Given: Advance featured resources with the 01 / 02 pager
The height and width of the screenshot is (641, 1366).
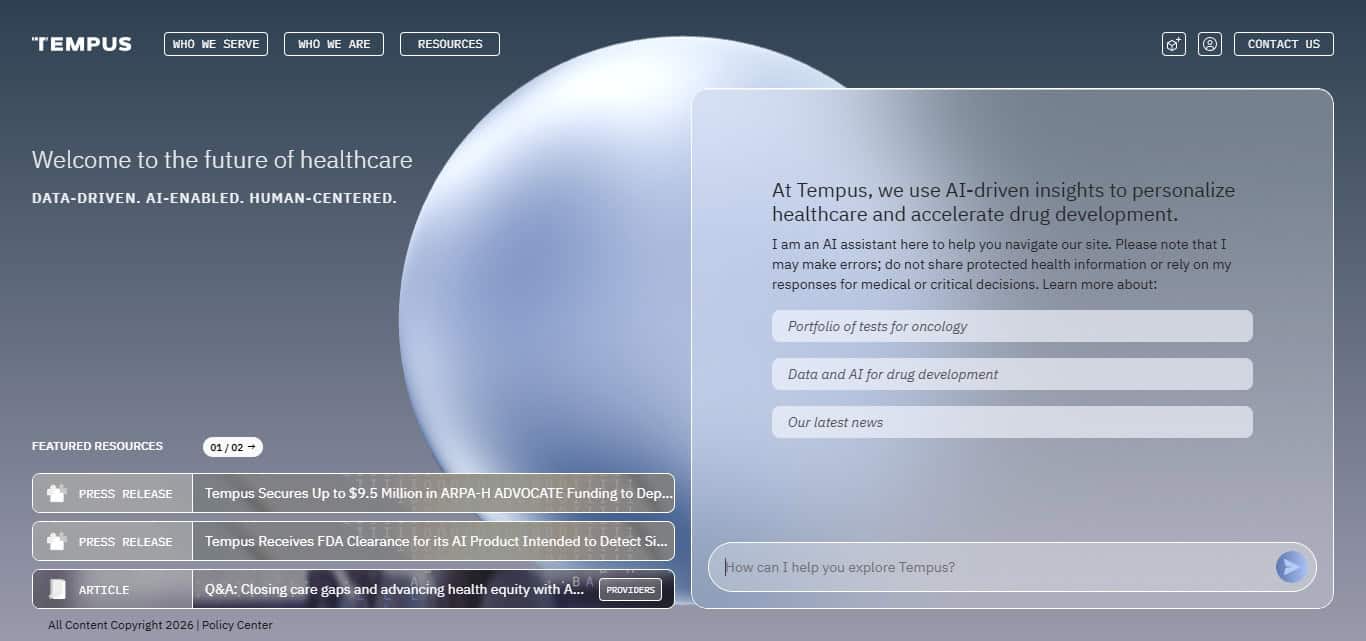Looking at the screenshot, I should (233, 447).
